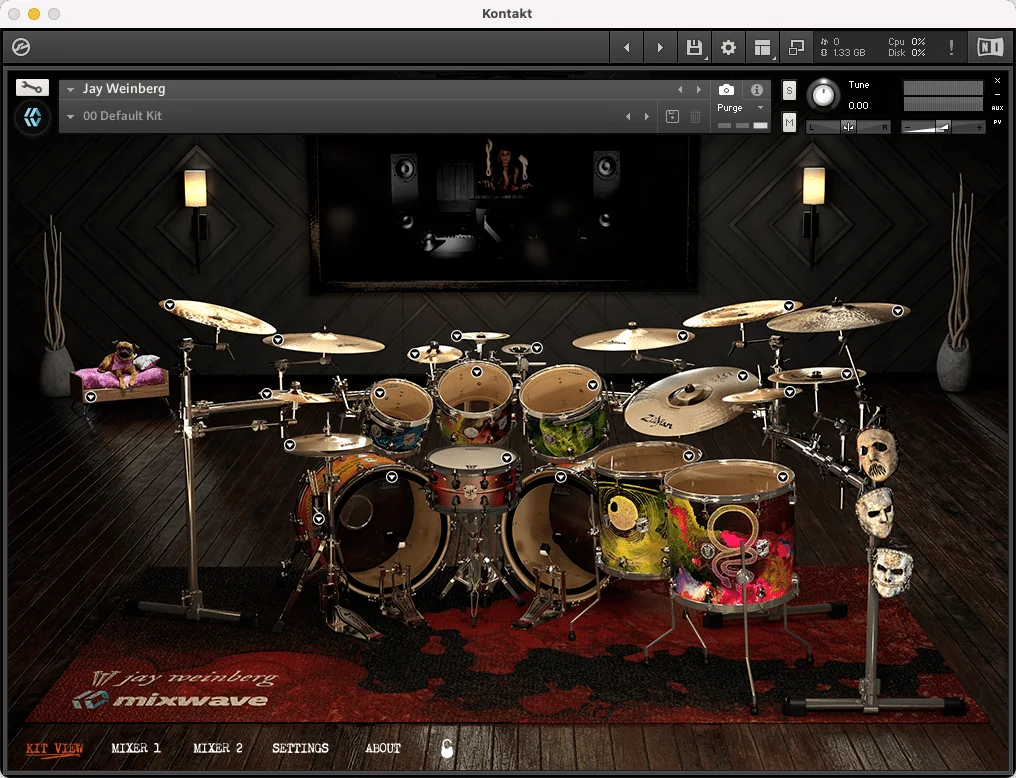
Task: Click the NI Native Instruments logo
Action: pyautogui.click(x=989, y=47)
